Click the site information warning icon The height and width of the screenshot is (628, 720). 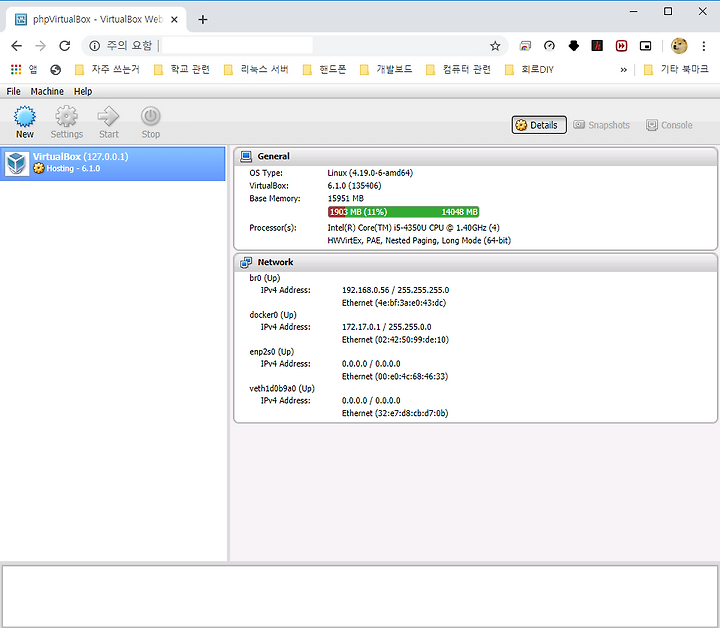pos(95,45)
